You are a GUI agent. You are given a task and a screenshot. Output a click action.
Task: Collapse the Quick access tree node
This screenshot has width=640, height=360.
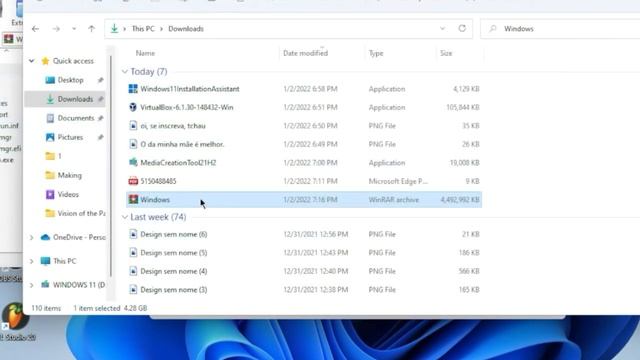click(31, 61)
